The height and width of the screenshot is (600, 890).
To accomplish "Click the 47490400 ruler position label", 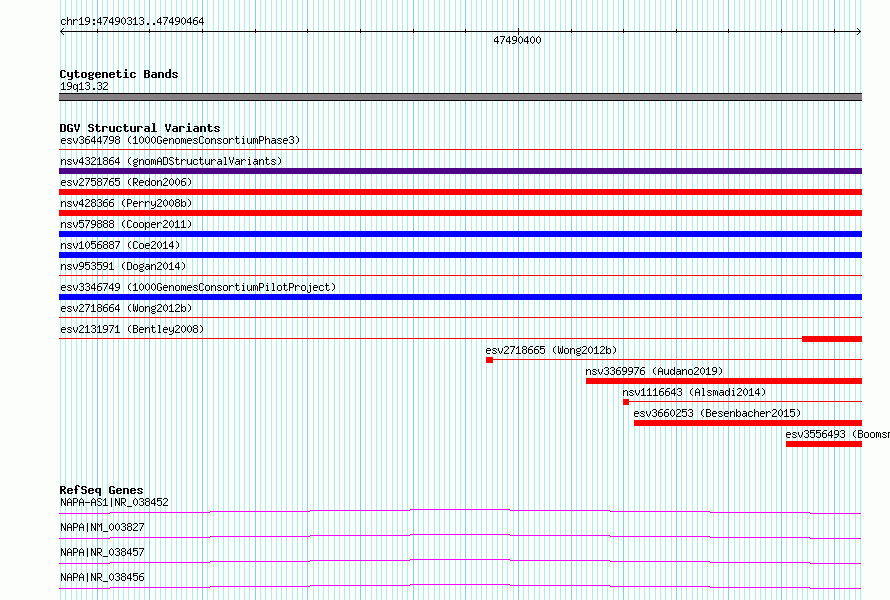I will point(517,40).
